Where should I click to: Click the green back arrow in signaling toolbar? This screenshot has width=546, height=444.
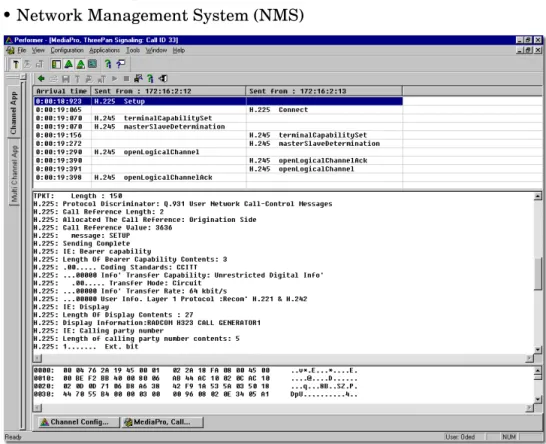pos(41,79)
